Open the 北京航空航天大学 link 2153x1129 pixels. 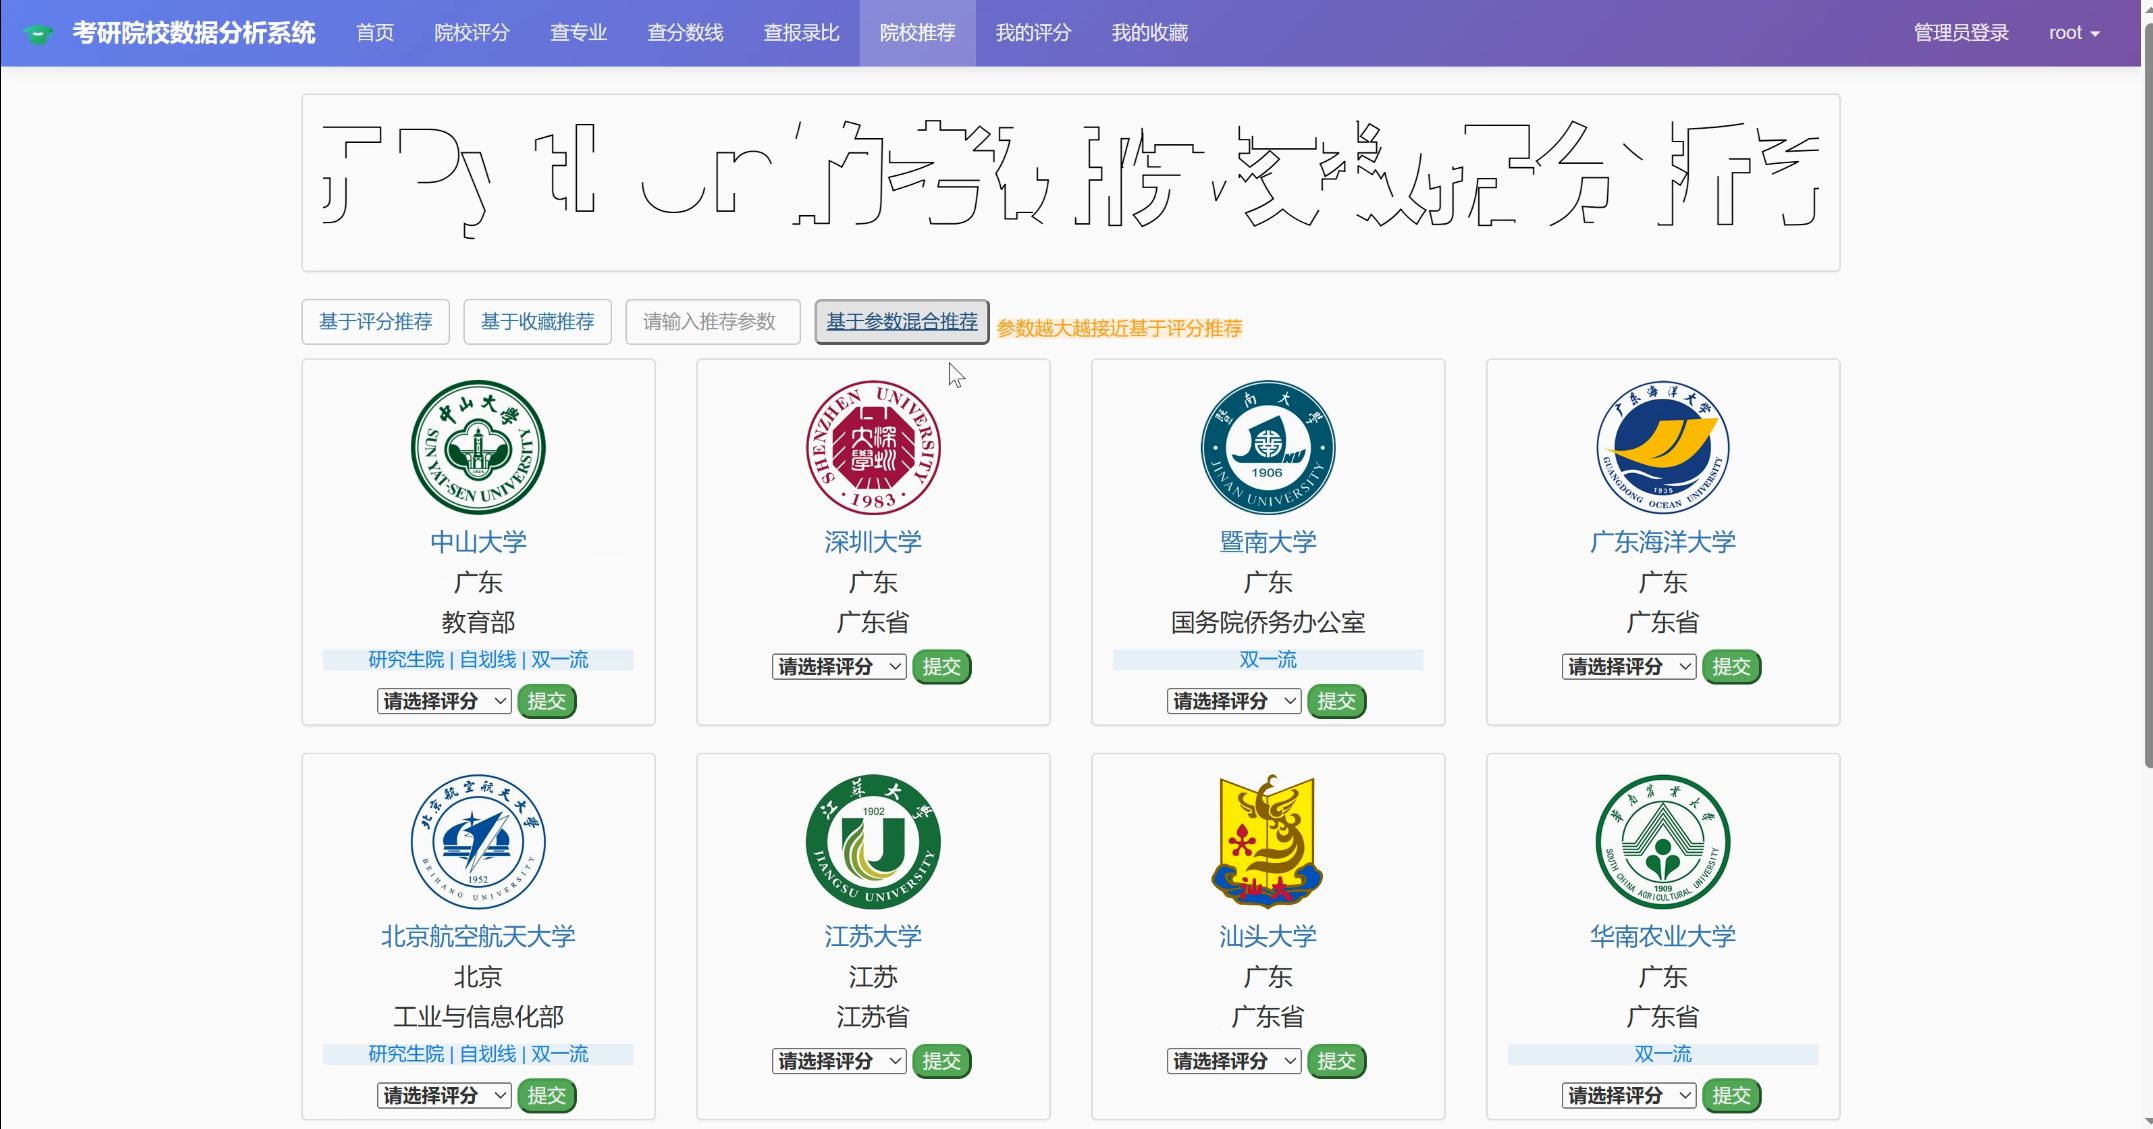[x=478, y=936]
